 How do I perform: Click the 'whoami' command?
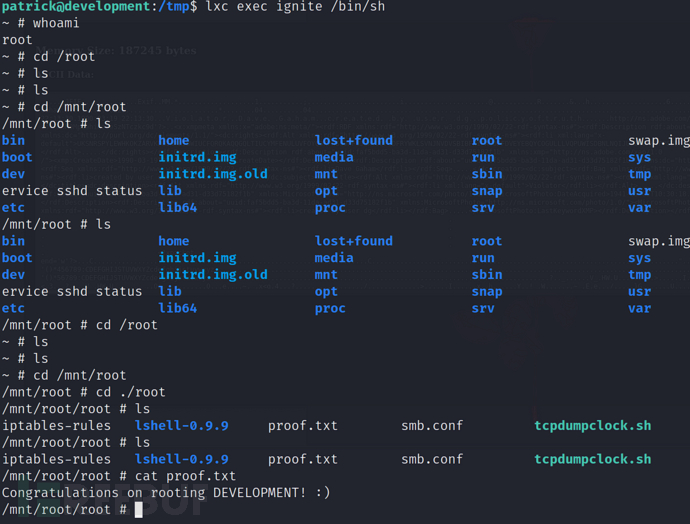56,23
